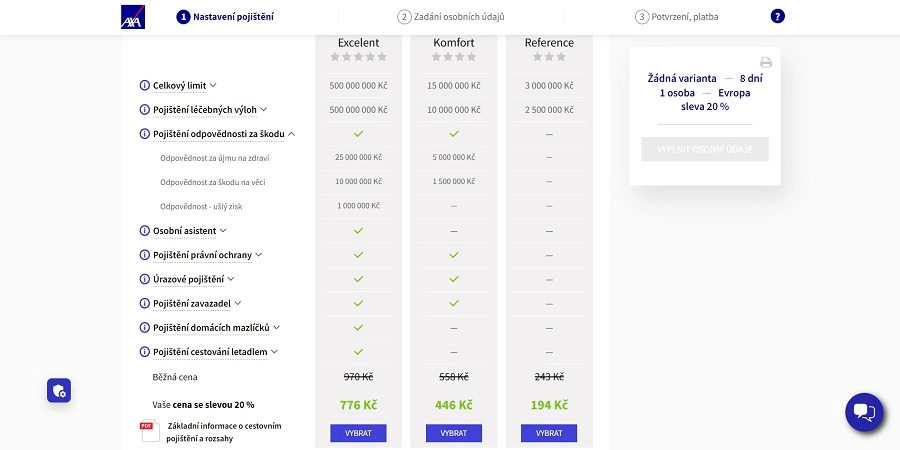Click info icon beside Pojištění zavazadel
Image resolution: width=900 pixels, height=450 pixels.
point(145,303)
